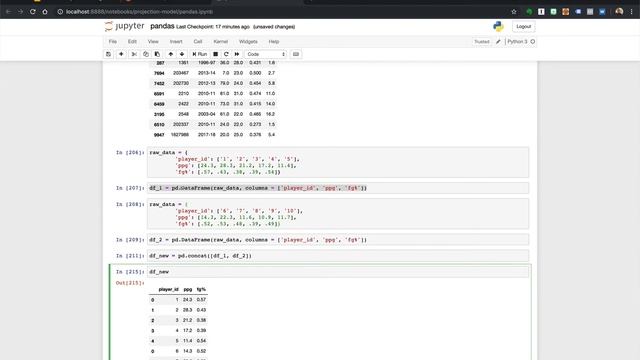Click the Out[215] output prompt
The height and width of the screenshot is (360, 640).
pyautogui.click(x=130, y=282)
